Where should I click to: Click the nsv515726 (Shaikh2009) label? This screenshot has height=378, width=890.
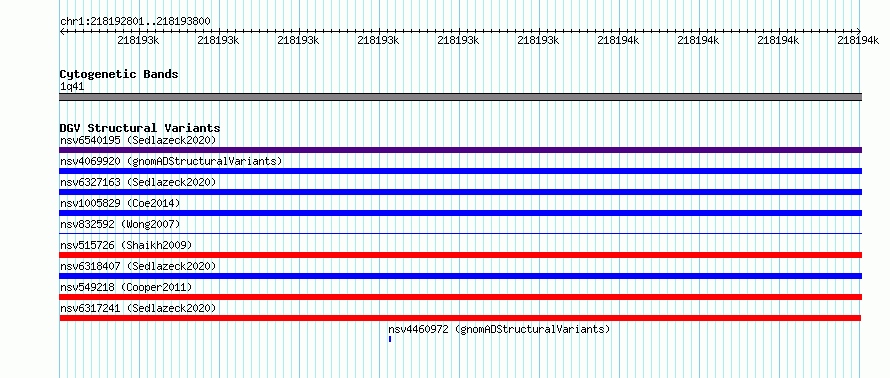(126, 245)
